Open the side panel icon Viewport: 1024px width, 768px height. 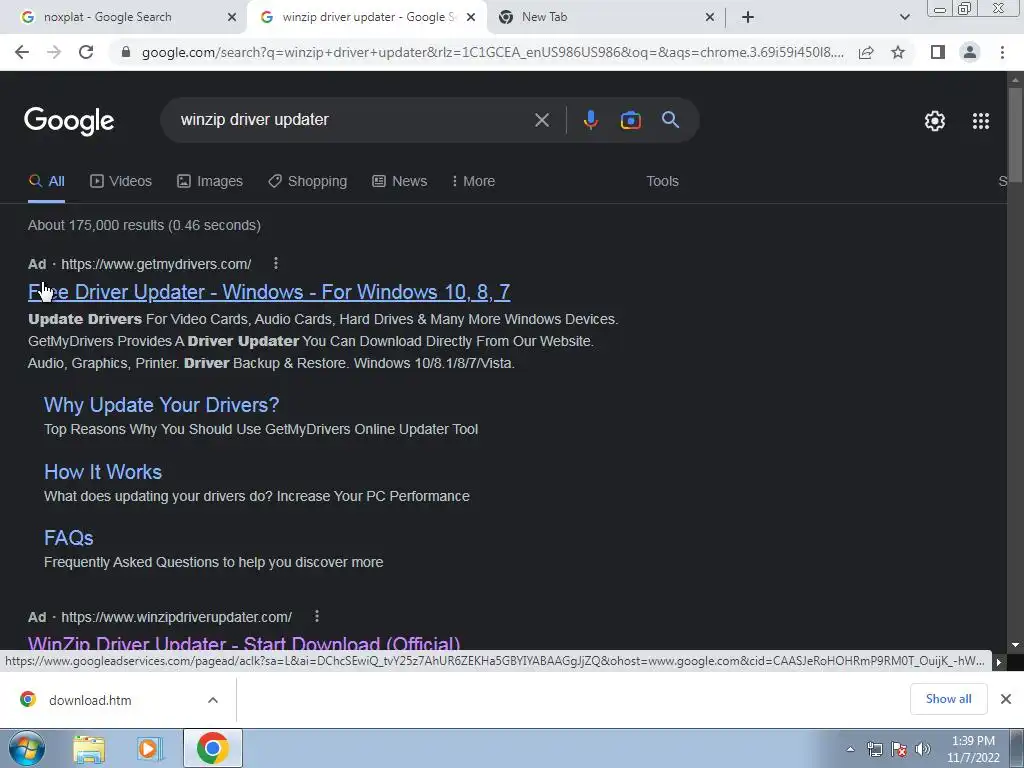point(938,52)
